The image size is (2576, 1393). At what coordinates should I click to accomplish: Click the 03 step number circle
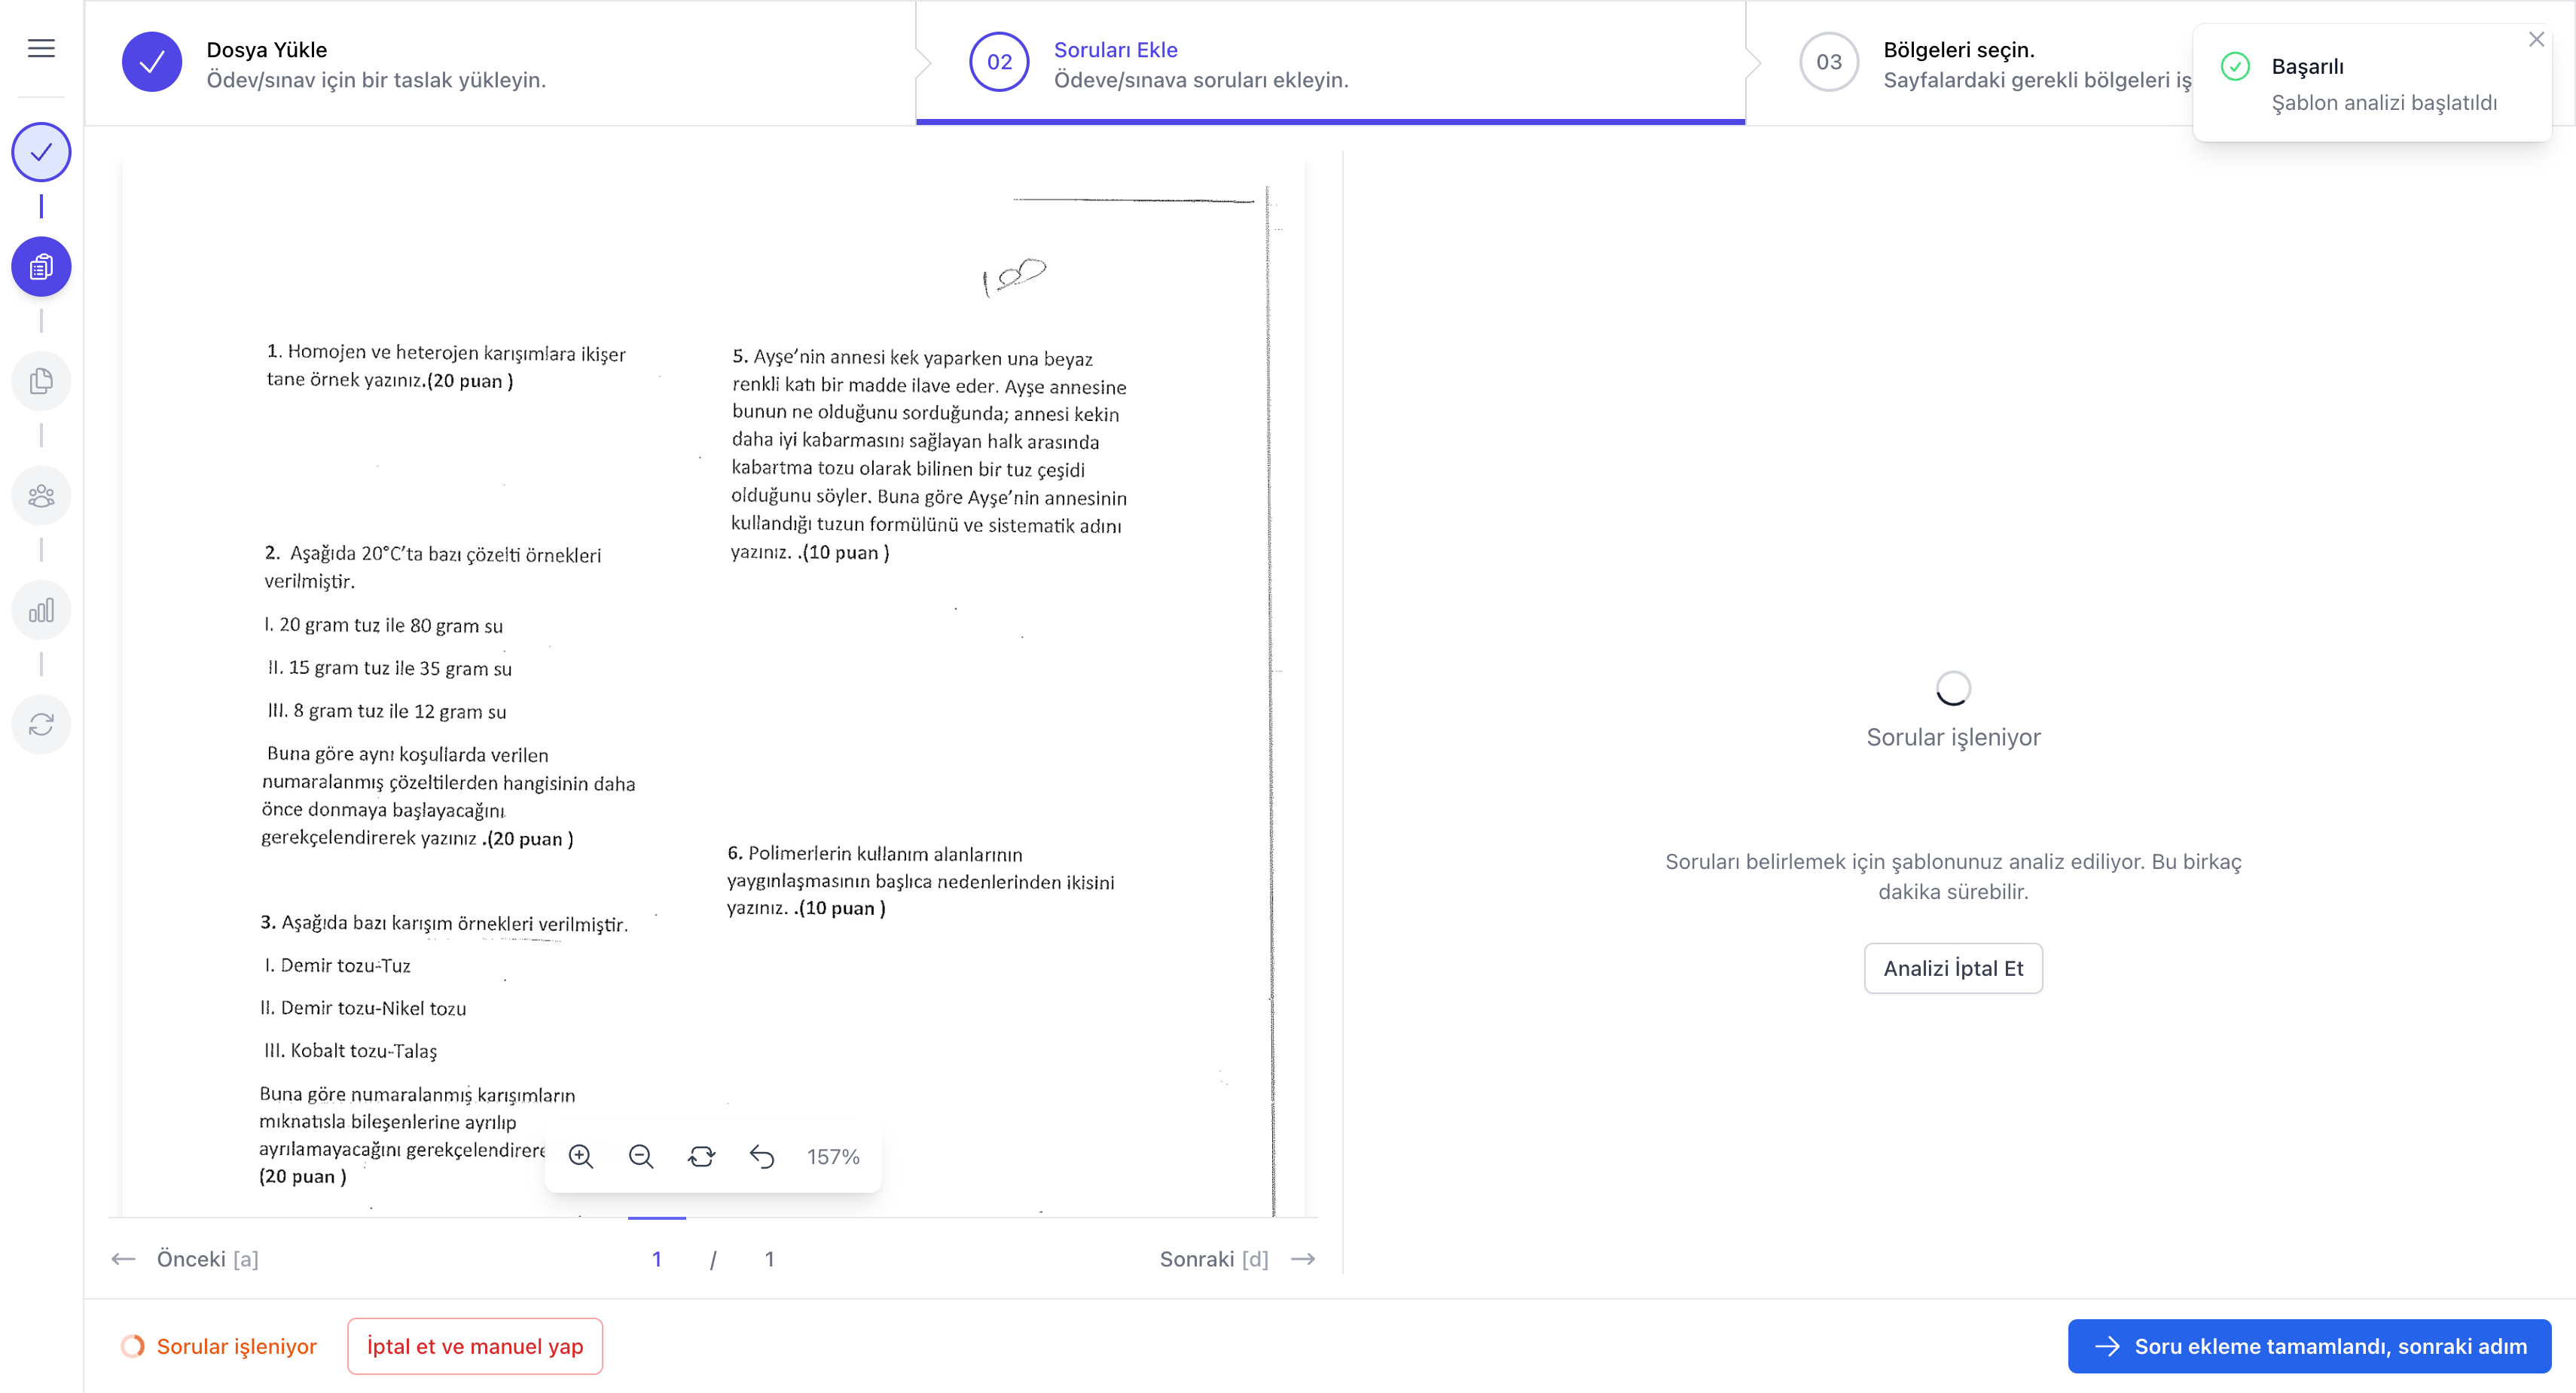[x=1828, y=62]
